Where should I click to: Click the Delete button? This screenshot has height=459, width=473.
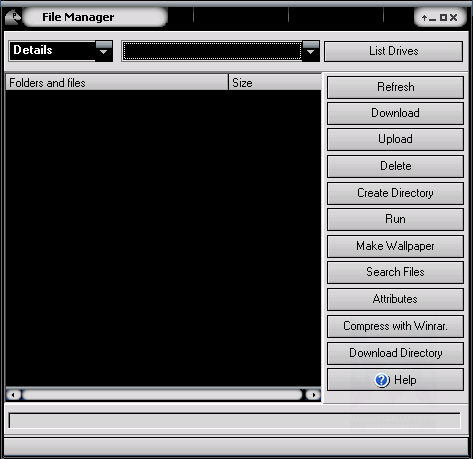395,166
